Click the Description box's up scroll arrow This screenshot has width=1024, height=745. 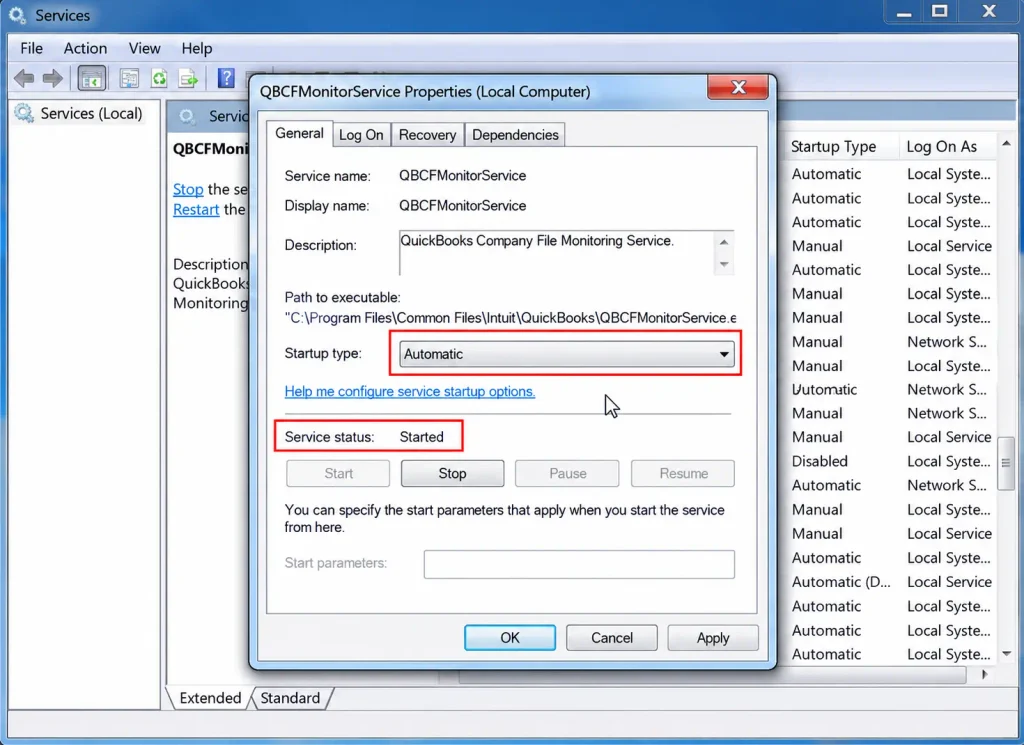pyautogui.click(x=724, y=242)
